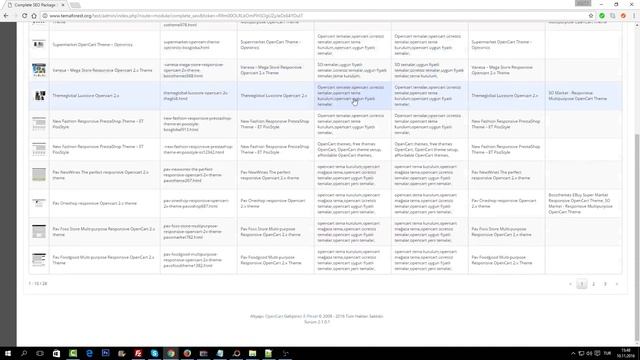The width and height of the screenshot is (640, 360).
Task: Click Supermarket OpenCart Theme product thumbnail
Action: click(x=39, y=44)
